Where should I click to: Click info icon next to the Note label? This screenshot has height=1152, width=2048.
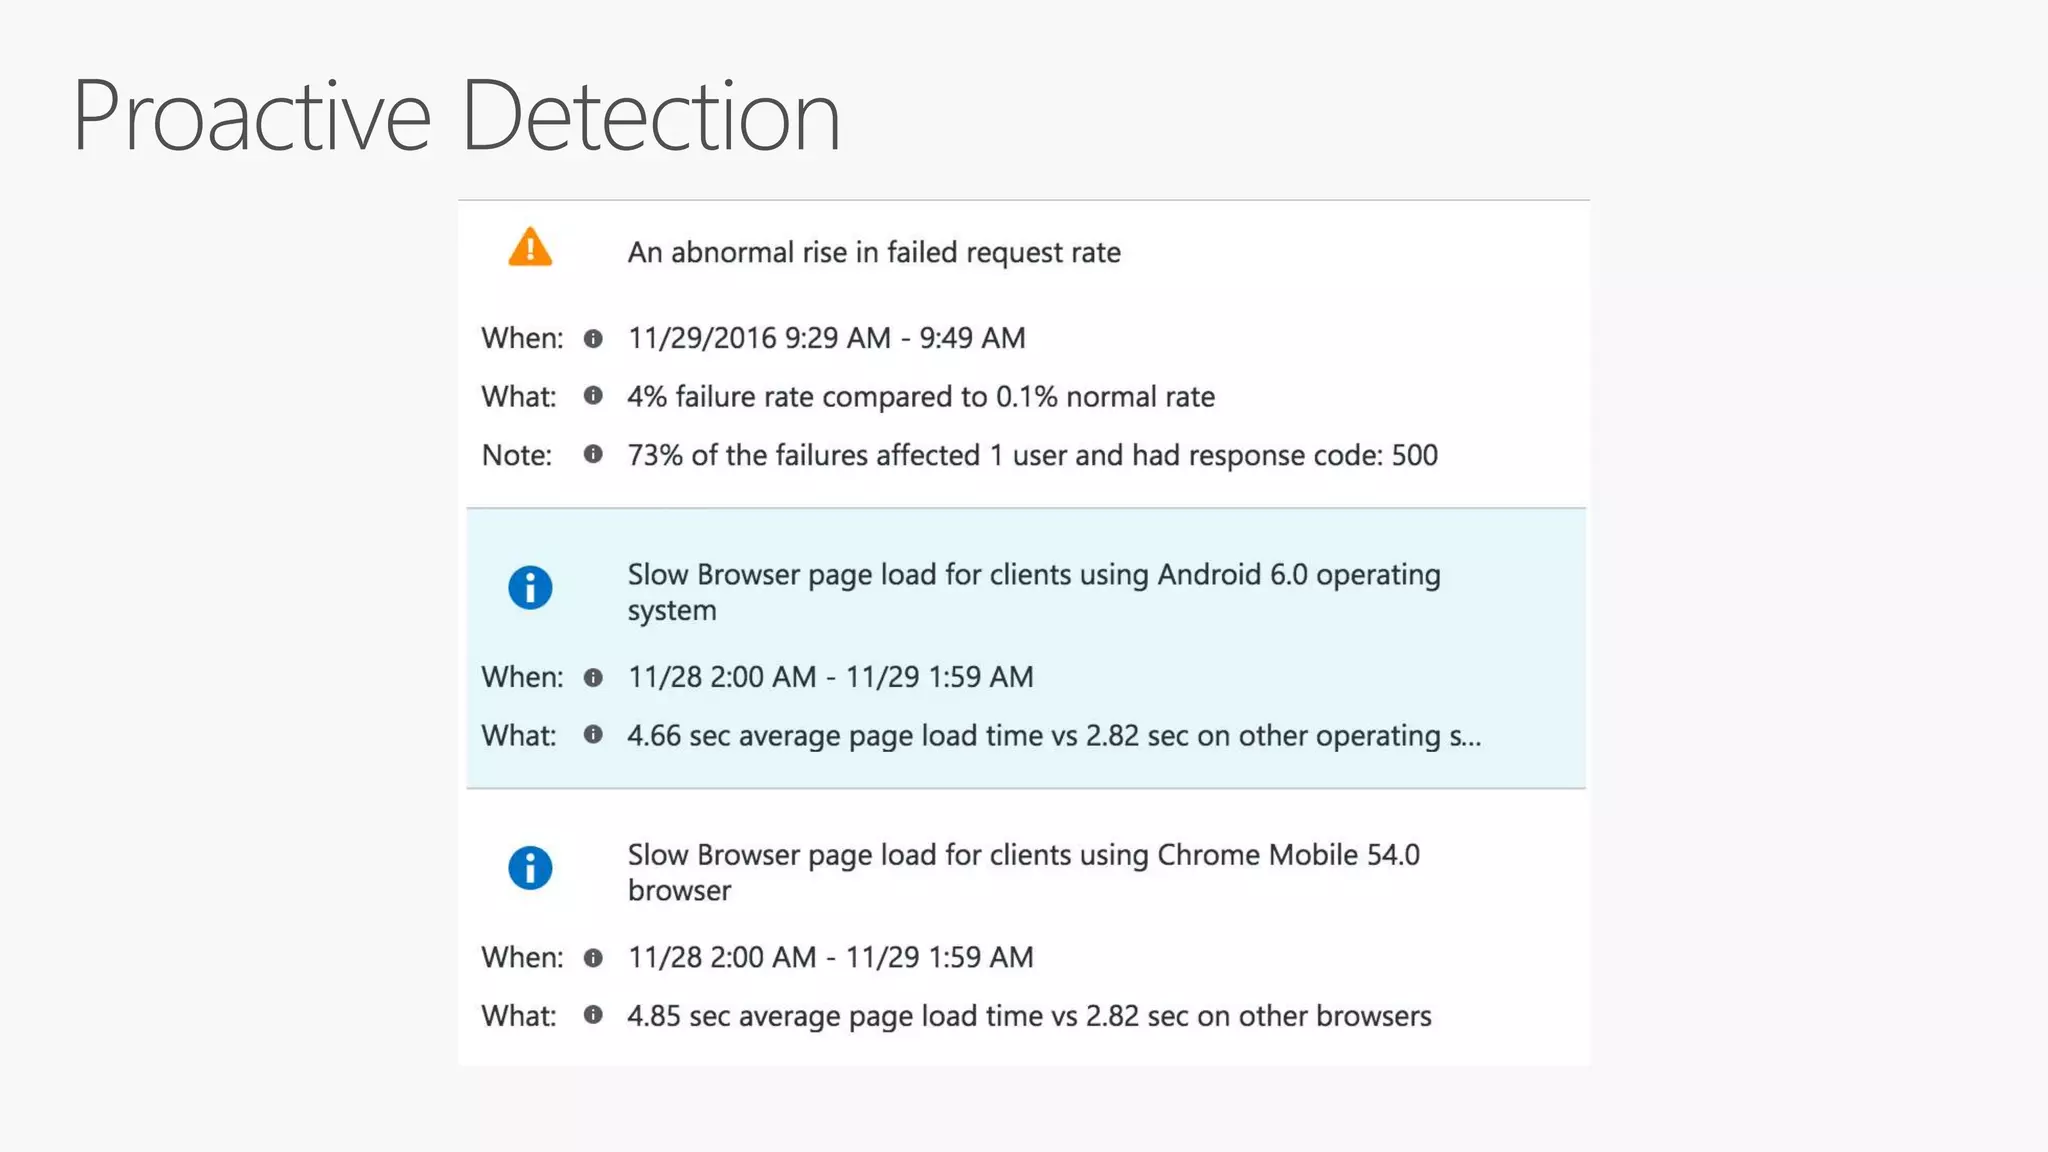coord(593,455)
